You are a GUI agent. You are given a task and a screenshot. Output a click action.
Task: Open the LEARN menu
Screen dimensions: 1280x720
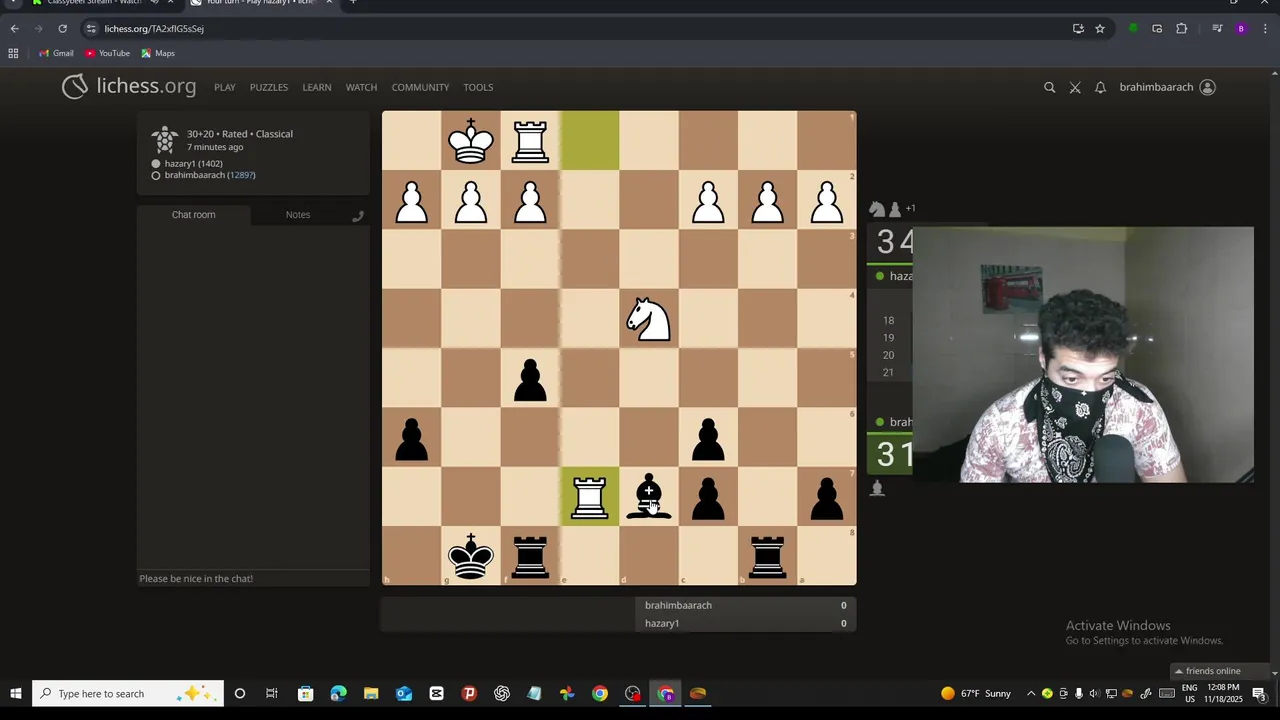tap(317, 87)
